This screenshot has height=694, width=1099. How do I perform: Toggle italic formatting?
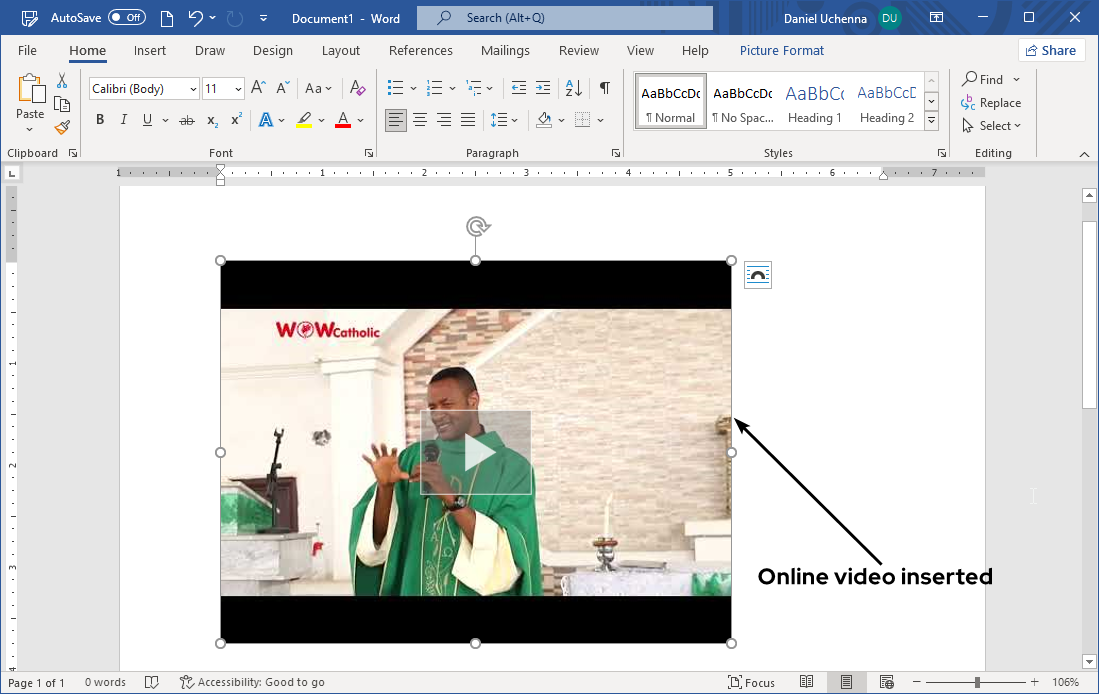[x=123, y=119]
